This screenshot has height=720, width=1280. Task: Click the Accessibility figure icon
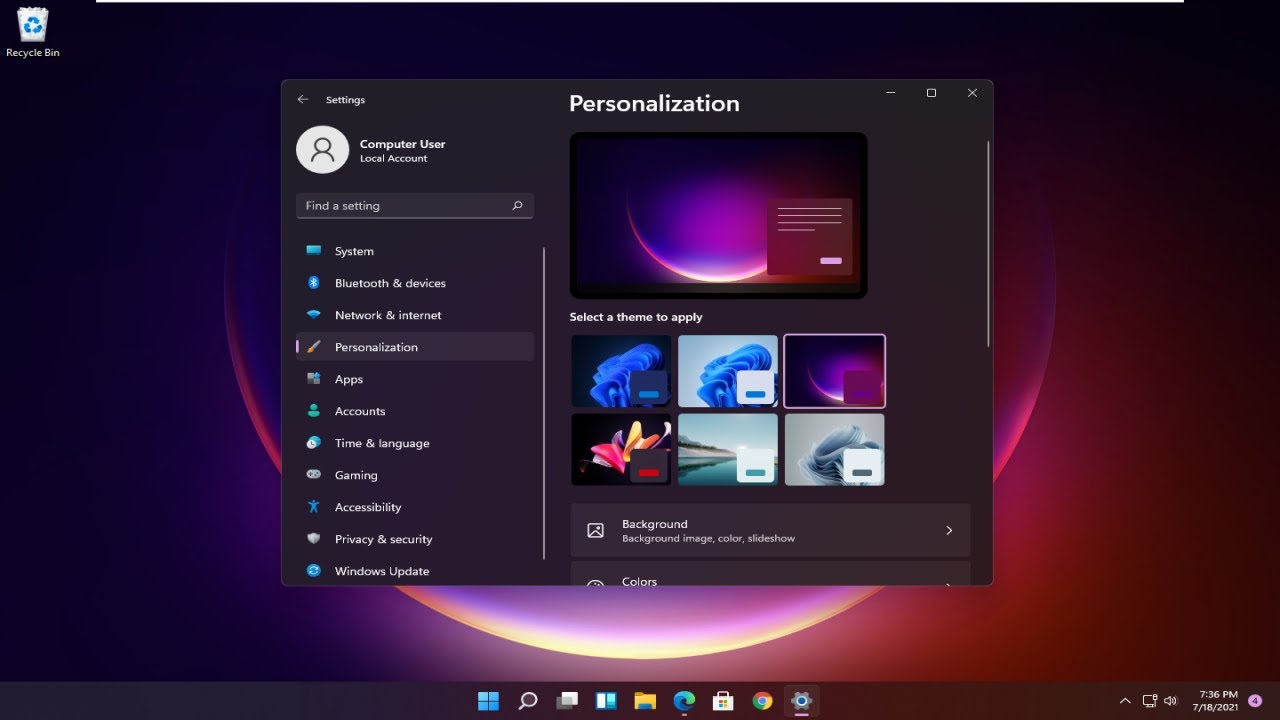(x=314, y=507)
